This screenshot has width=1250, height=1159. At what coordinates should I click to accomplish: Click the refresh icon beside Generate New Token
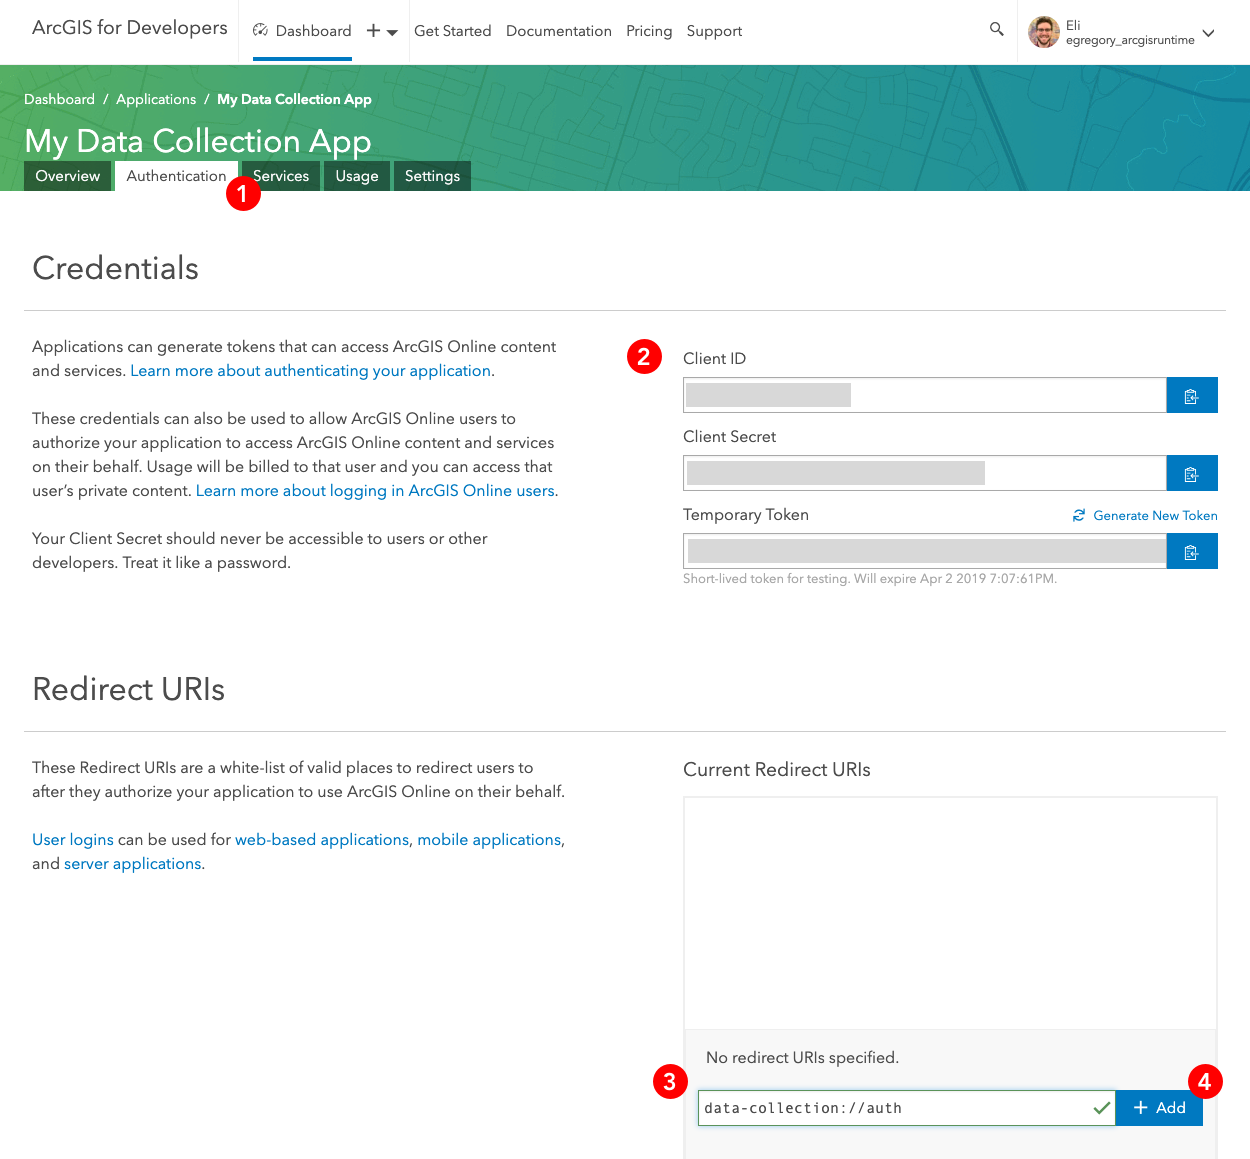point(1079,516)
